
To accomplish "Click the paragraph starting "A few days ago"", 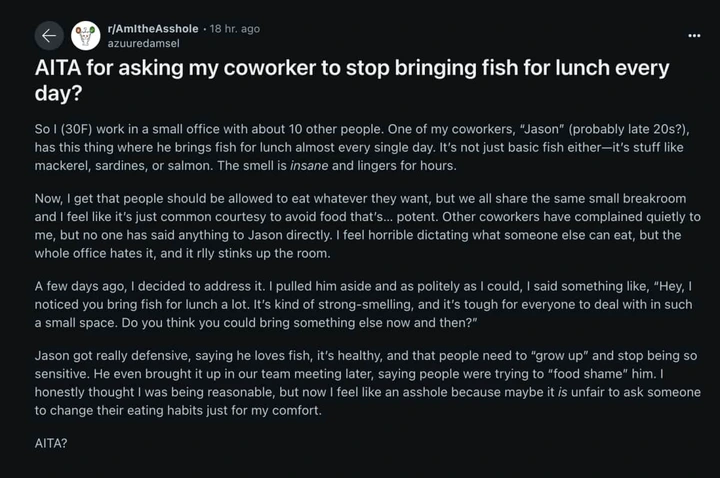I will 363,304.
